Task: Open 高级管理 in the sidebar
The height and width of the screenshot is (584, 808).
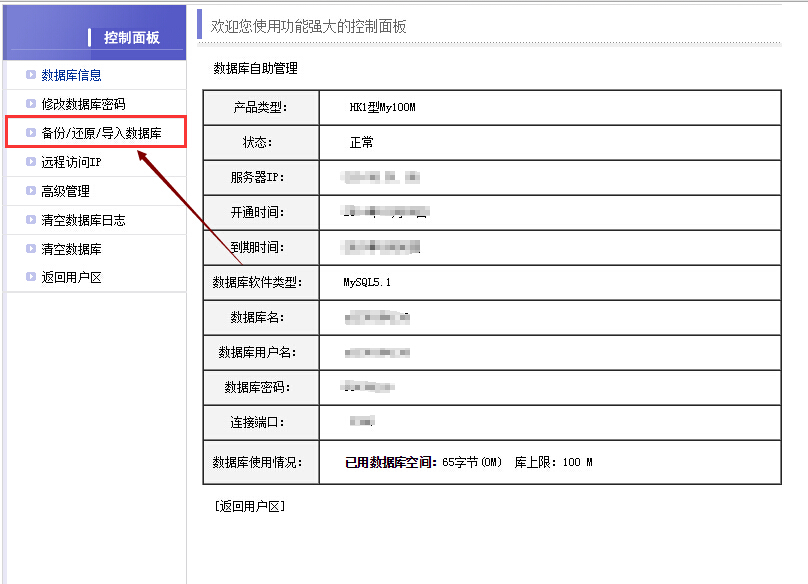Action: coord(65,191)
